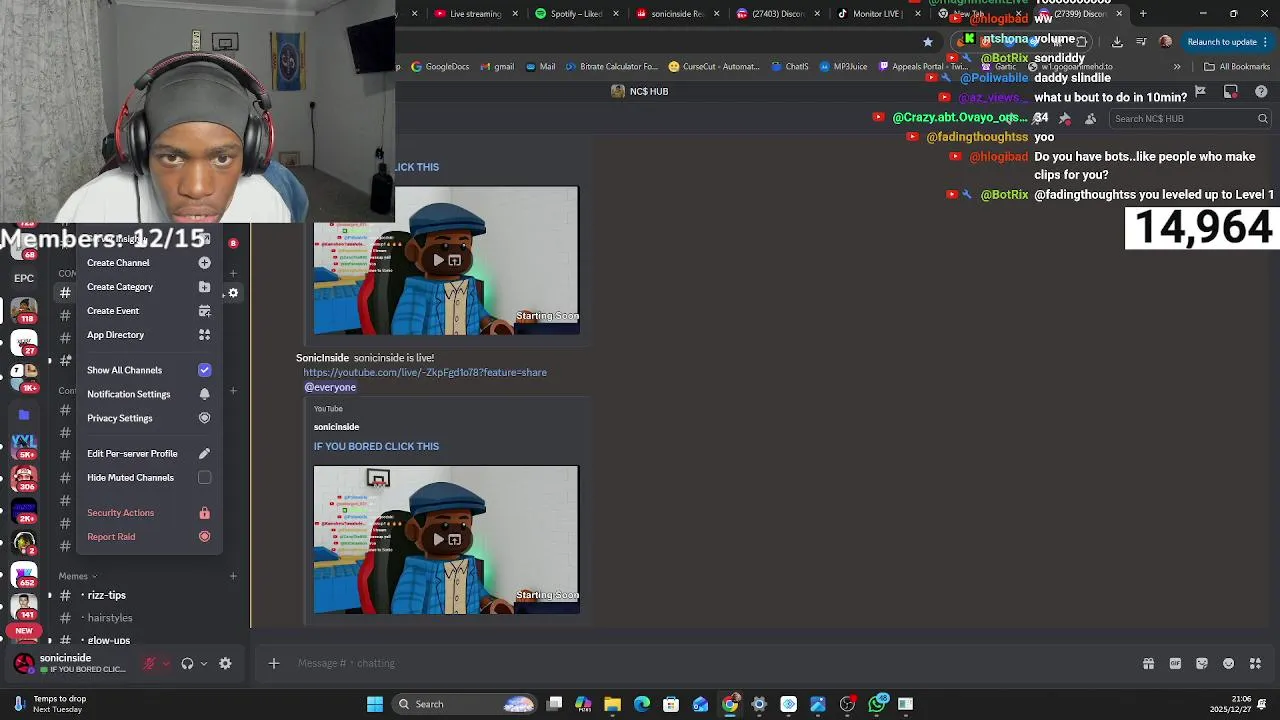Click the @everyone mention
This screenshot has height=720, width=1280.
[330, 387]
